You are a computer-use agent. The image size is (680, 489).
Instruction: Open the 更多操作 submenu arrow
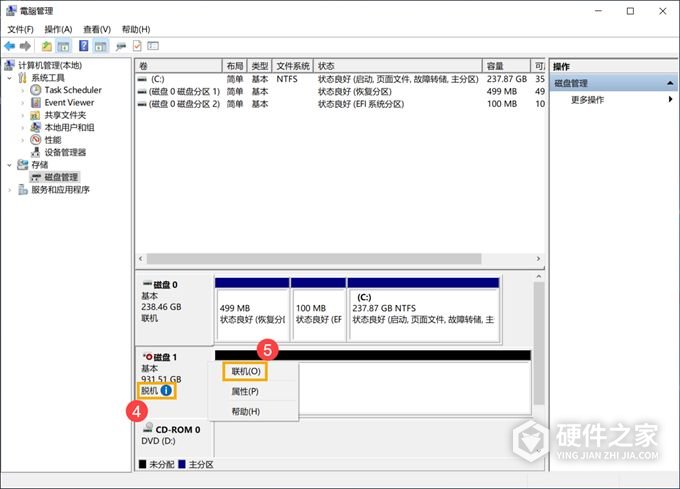[670, 99]
